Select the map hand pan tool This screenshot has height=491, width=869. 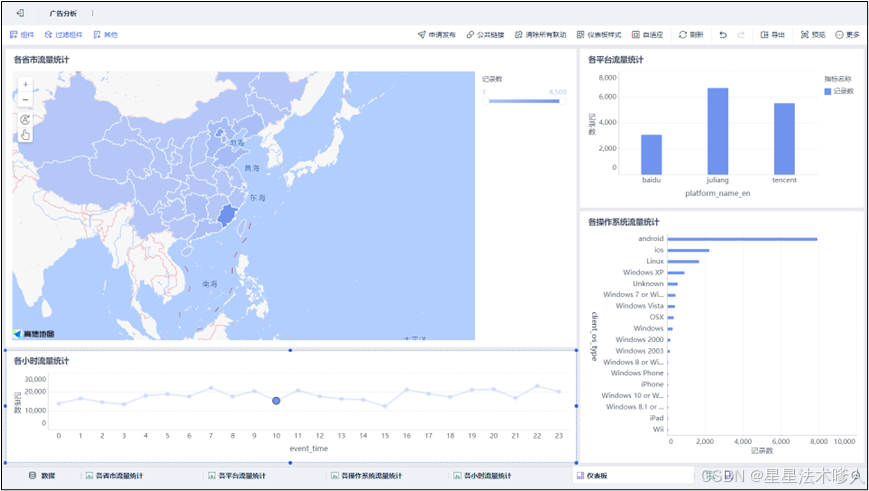25,135
